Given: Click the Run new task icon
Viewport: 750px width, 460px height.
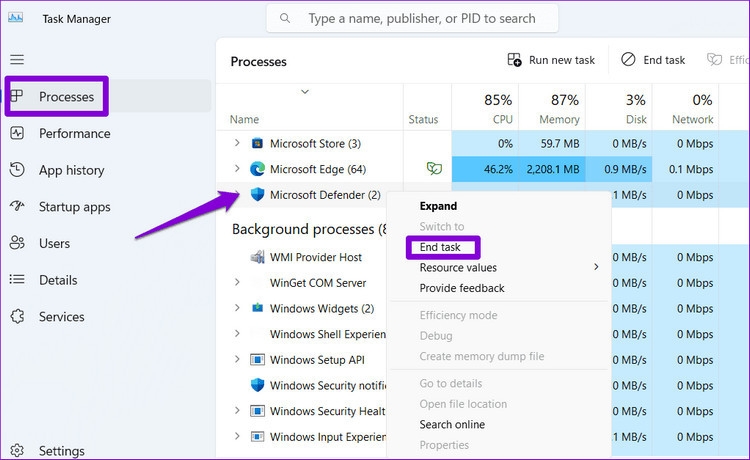Looking at the screenshot, I should pos(514,60).
